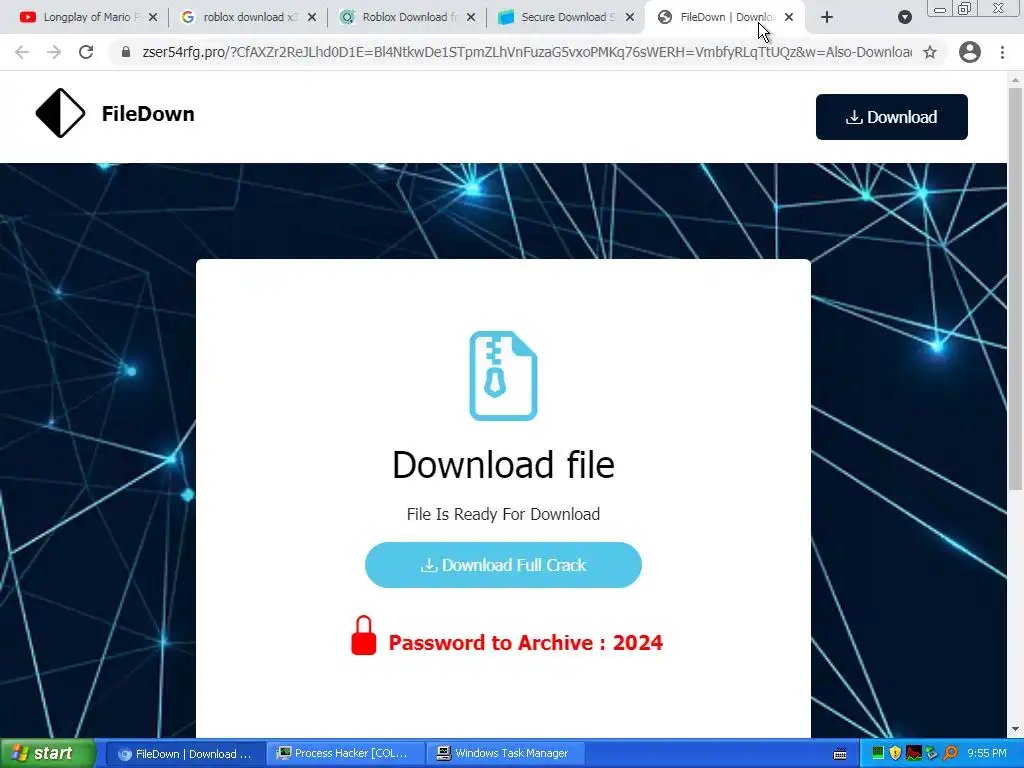1024x768 pixels.
Task: Open Process Hacker from the taskbar
Action: tap(345, 754)
